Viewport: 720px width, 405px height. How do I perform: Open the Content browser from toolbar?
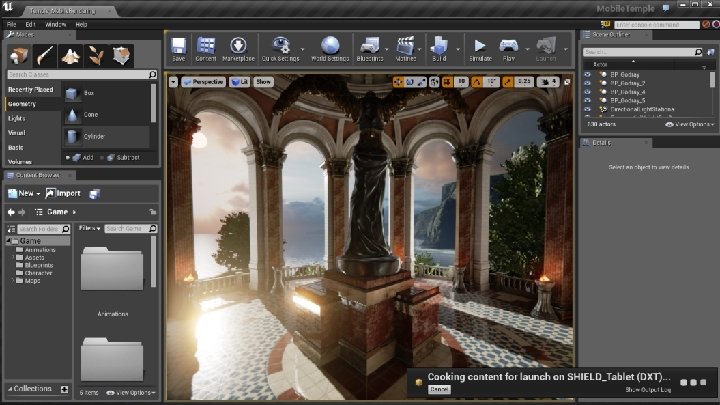[x=206, y=49]
